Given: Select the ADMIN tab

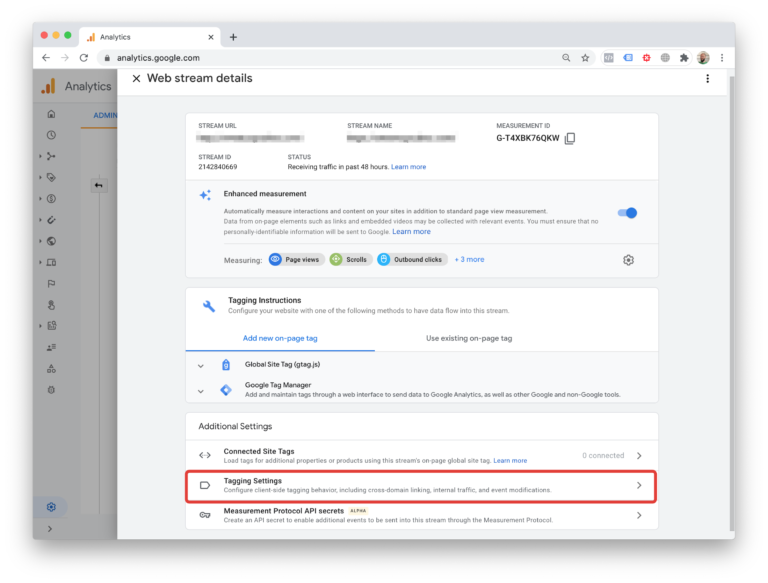Looking at the screenshot, I should pos(105,116).
